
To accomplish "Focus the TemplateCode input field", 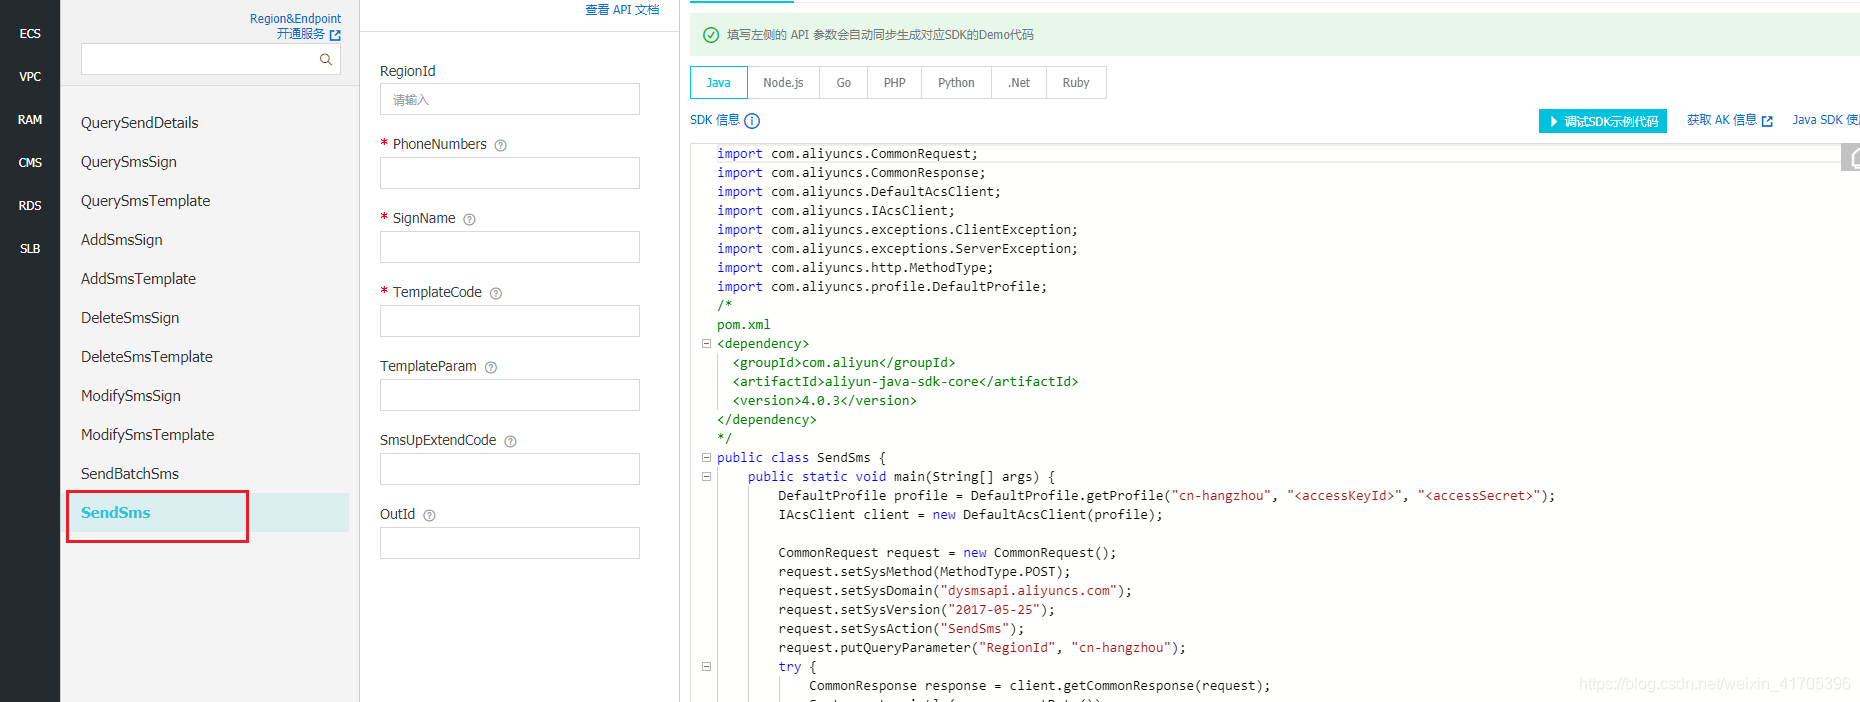I will 510,321.
